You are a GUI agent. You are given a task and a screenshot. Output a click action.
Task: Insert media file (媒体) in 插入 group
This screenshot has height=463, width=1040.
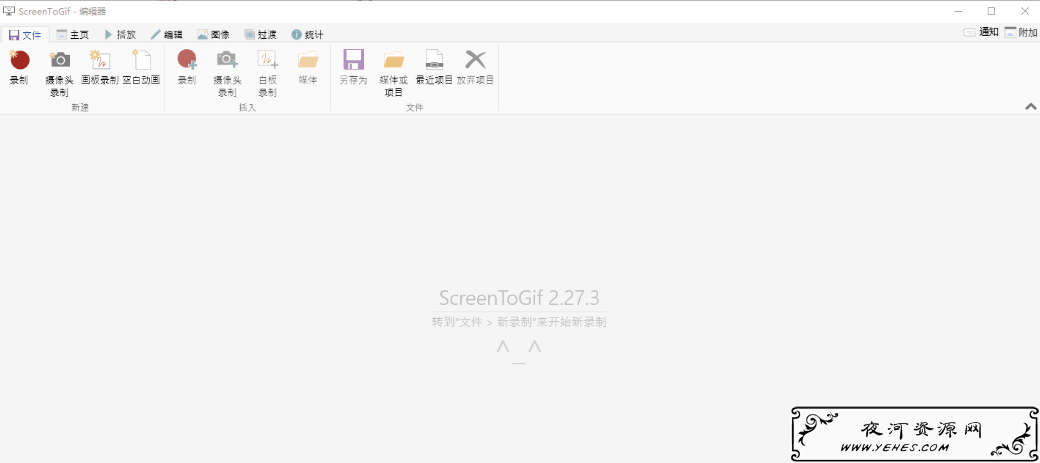[x=308, y=68]
